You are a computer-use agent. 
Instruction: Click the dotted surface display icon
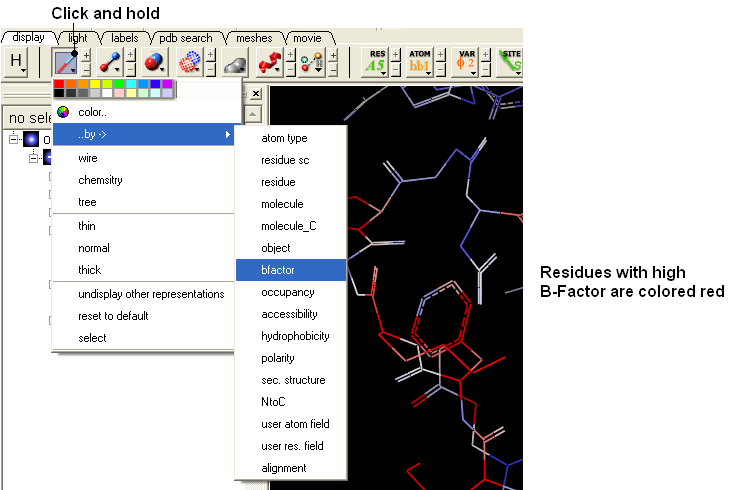coord(190,62)
